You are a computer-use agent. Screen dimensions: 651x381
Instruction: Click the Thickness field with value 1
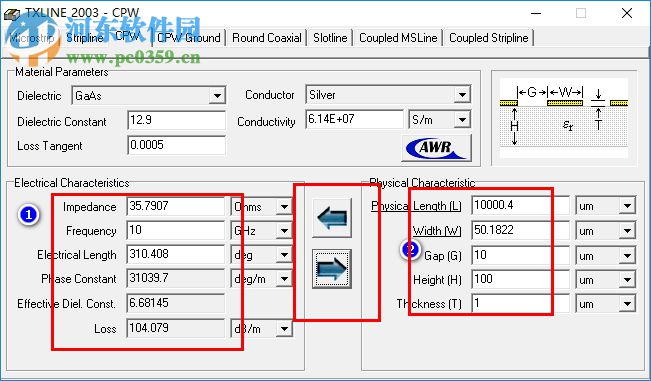(x=521, y=303)
